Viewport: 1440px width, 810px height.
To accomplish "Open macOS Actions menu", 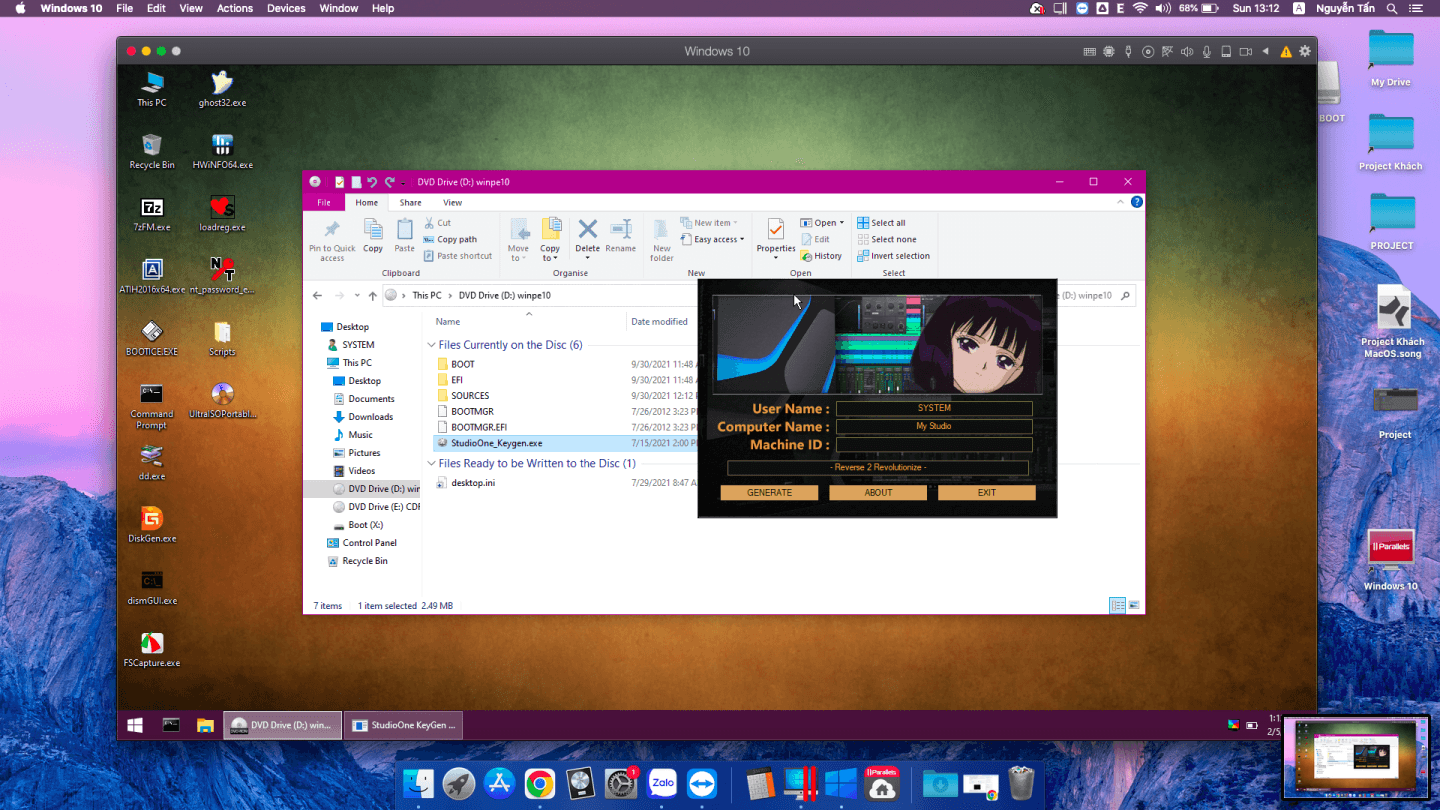I will (235, 8).
